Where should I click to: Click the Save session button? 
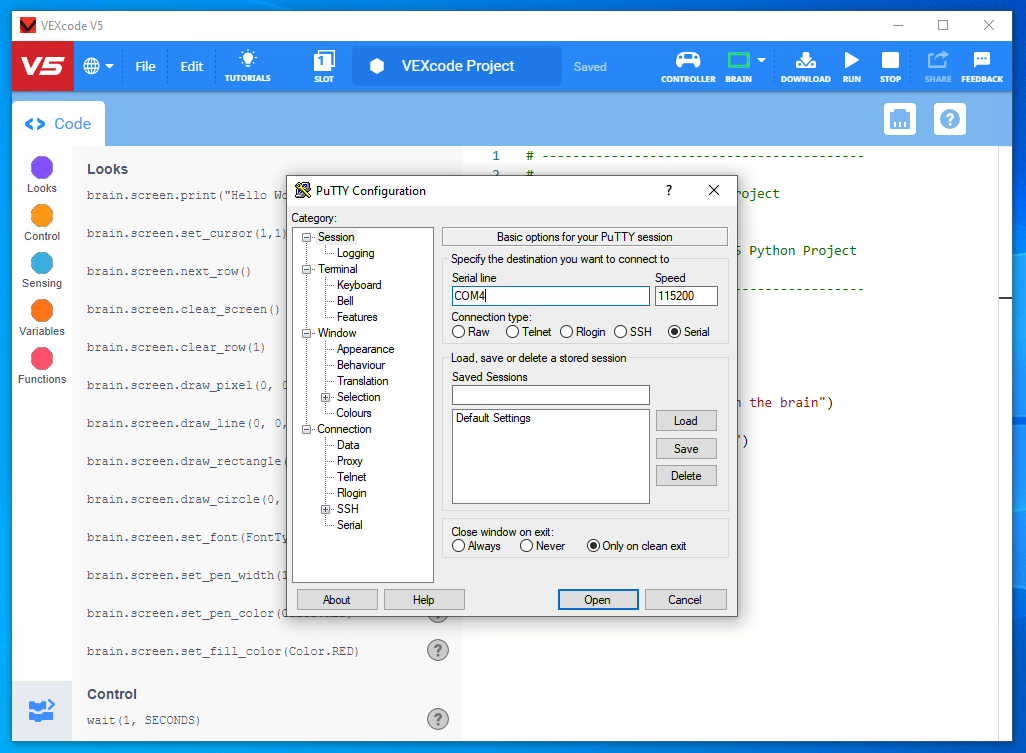(686, 449)
